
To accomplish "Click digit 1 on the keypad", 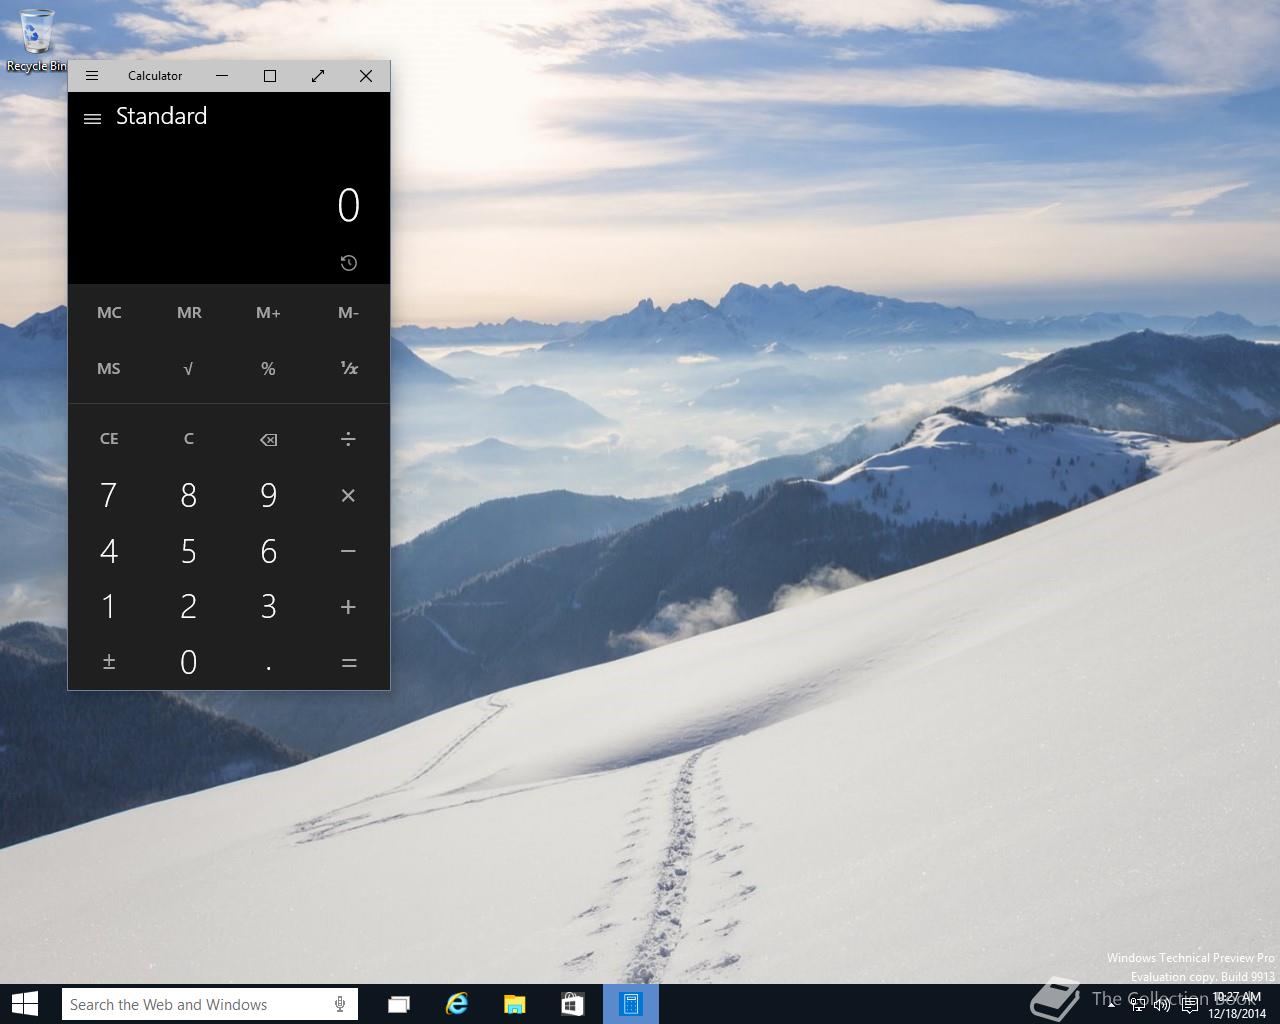I will point(109,607).
